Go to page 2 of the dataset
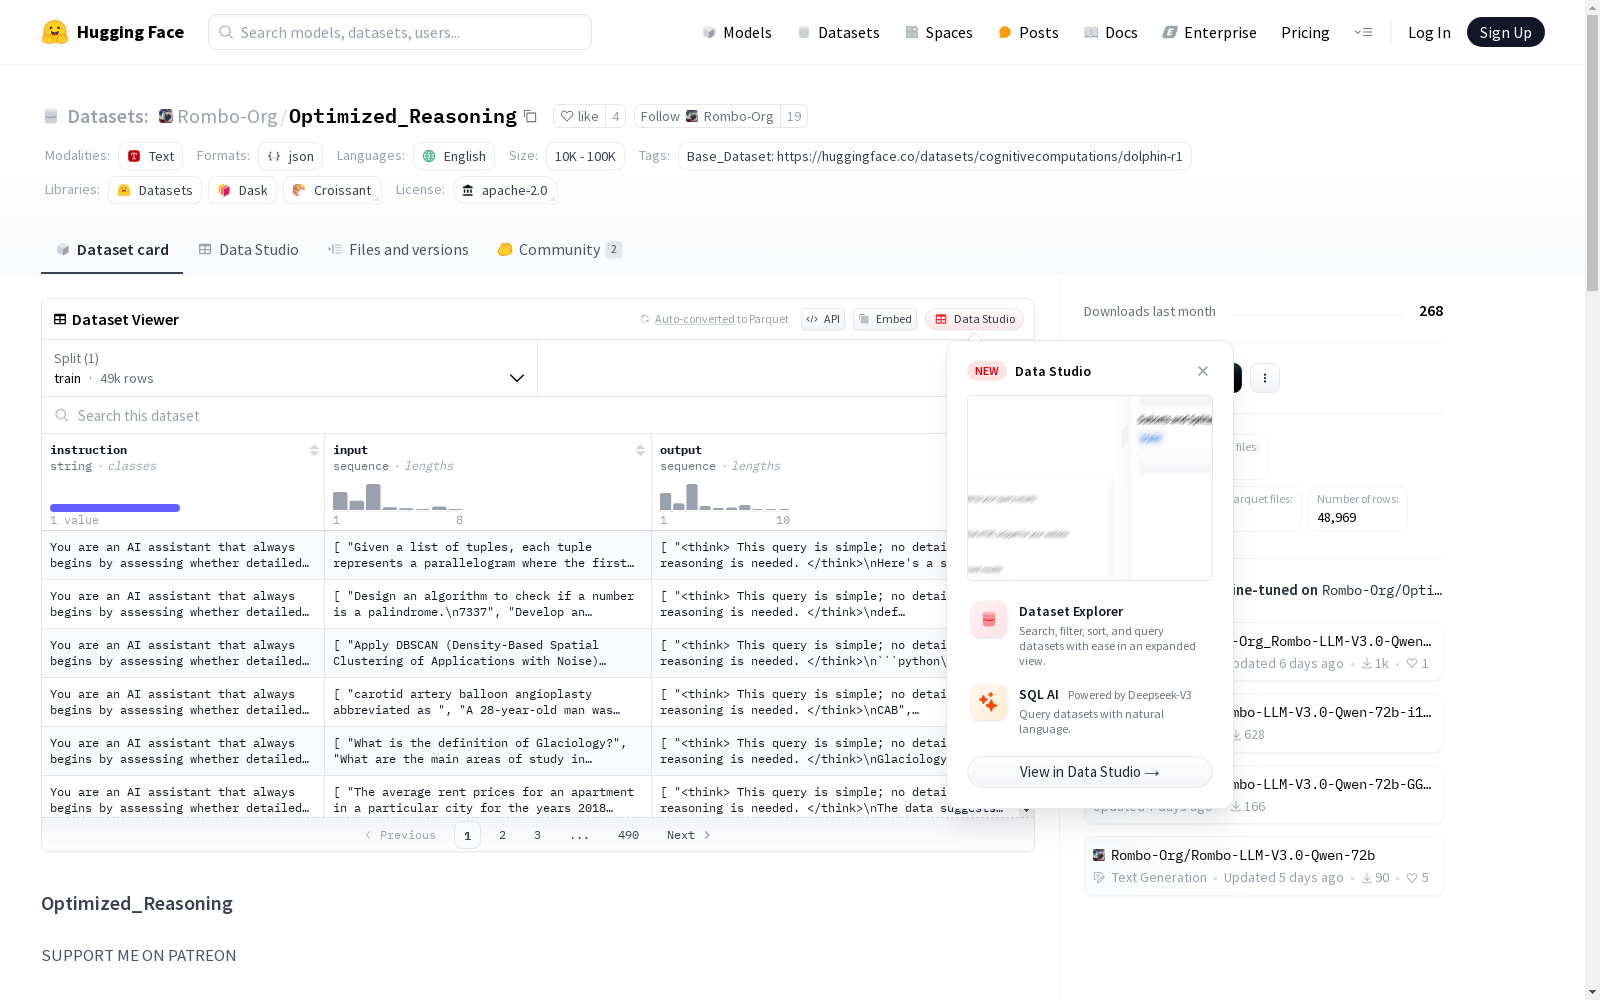This screenshot has width=1600, height=1000. [x=502, y=835]
